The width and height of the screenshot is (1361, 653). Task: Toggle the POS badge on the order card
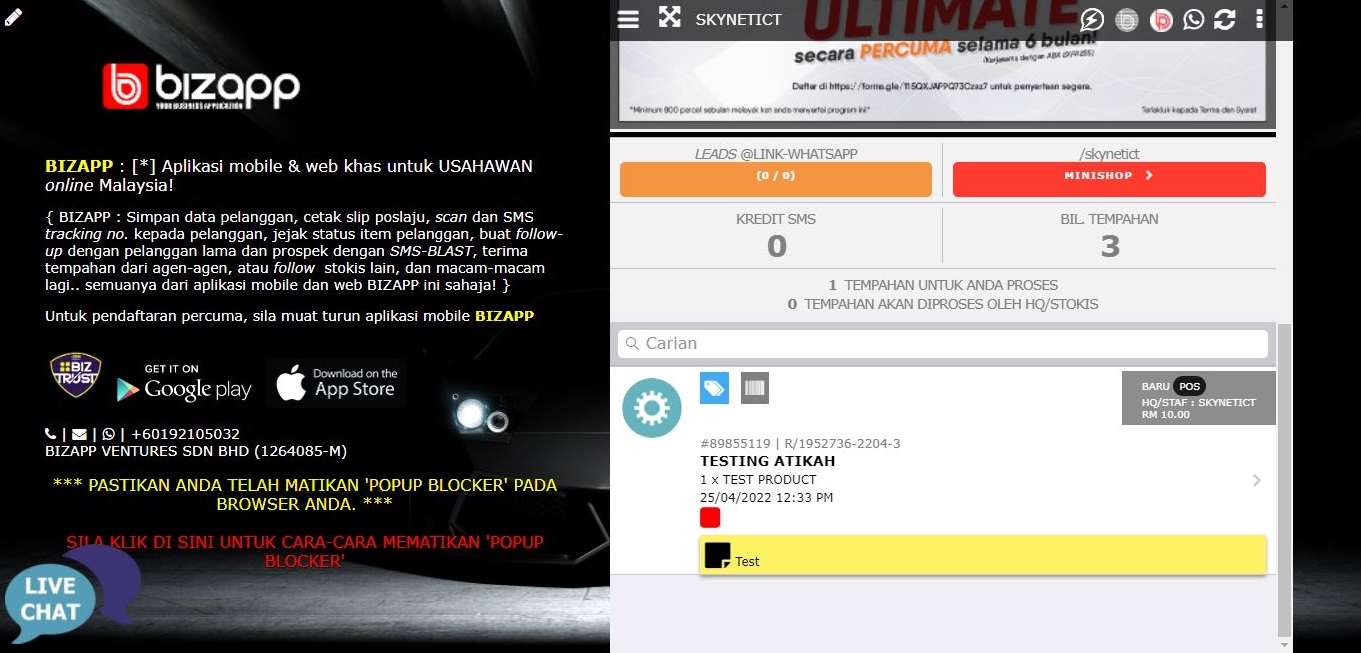(1188, 386)
